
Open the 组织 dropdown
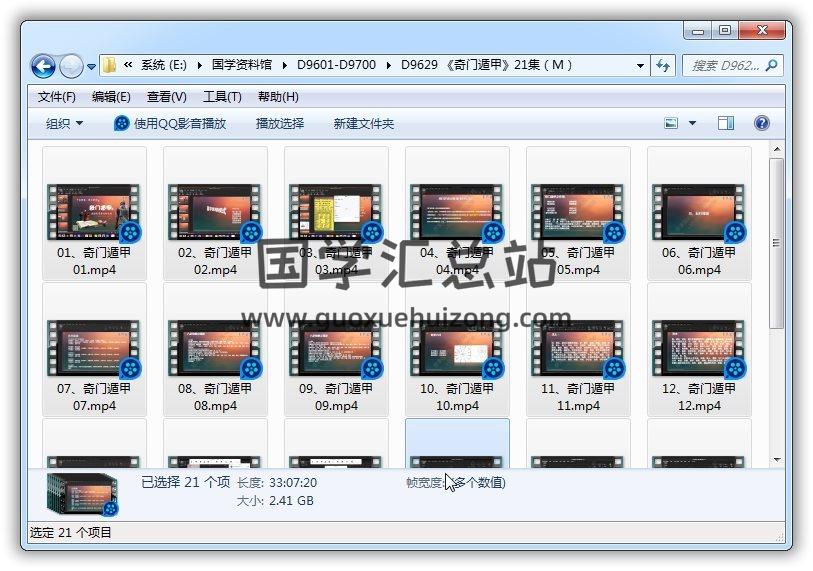tap(64, 123)
